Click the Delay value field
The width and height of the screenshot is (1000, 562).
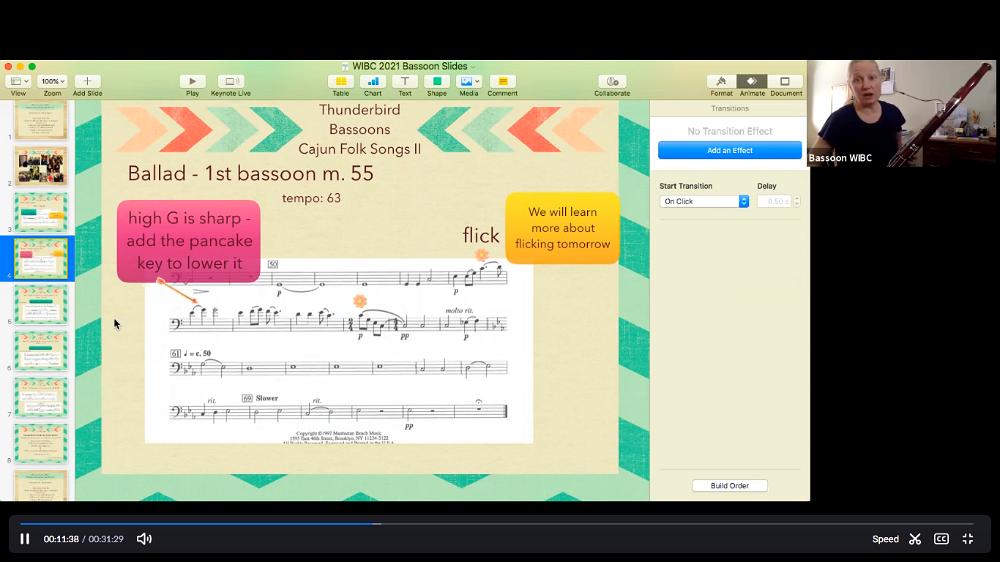774,201
